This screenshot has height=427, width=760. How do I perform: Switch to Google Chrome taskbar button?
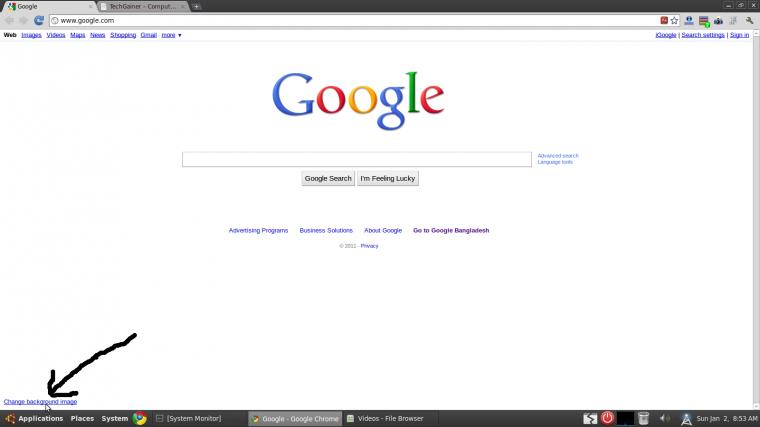click(x=295, y=418)
